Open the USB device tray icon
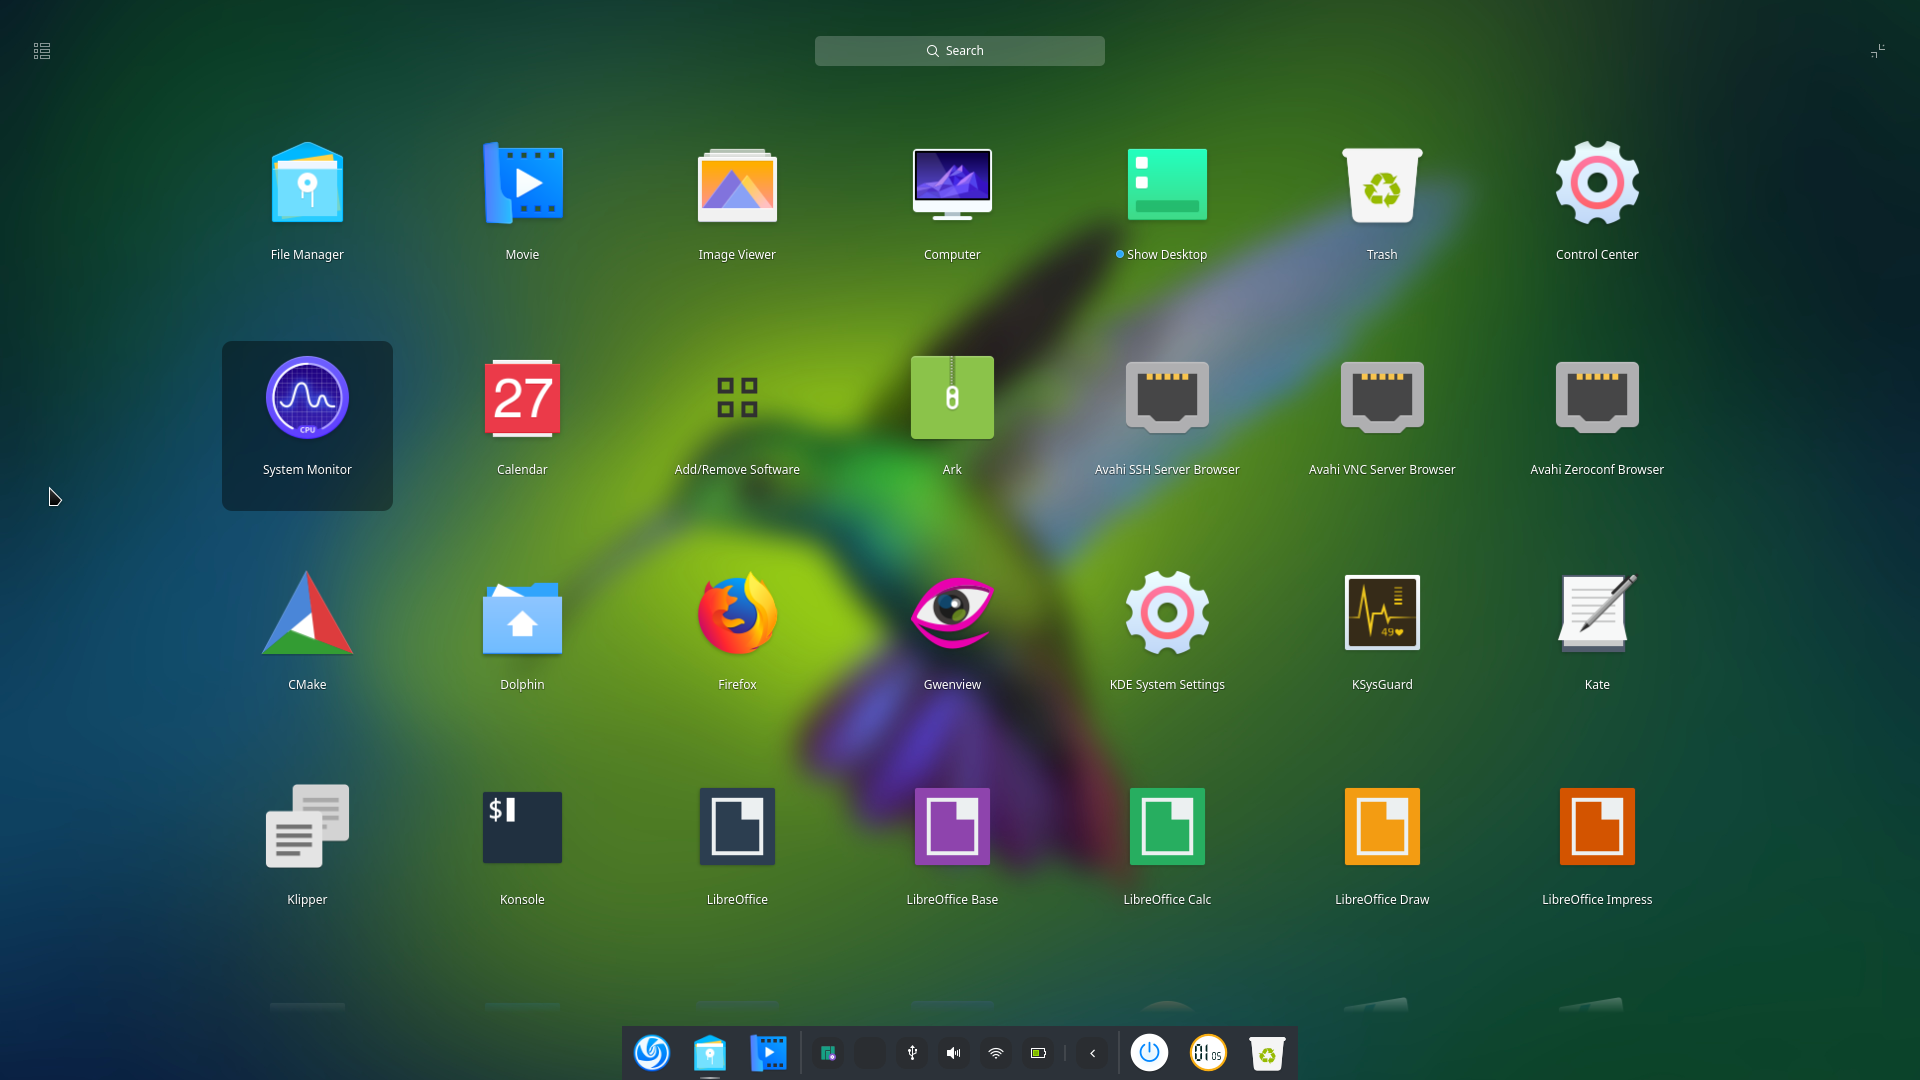 (912, 1053)
